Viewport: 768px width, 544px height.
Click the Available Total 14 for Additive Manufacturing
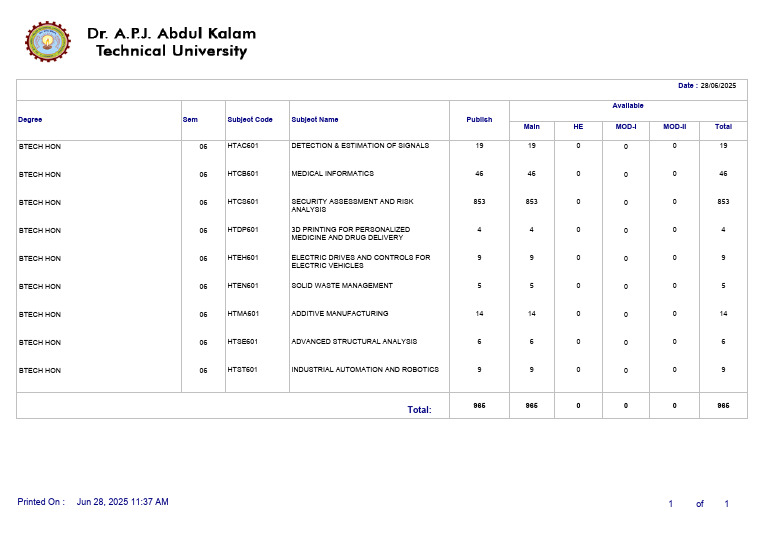pyautogui.click(x=723, y=313)
